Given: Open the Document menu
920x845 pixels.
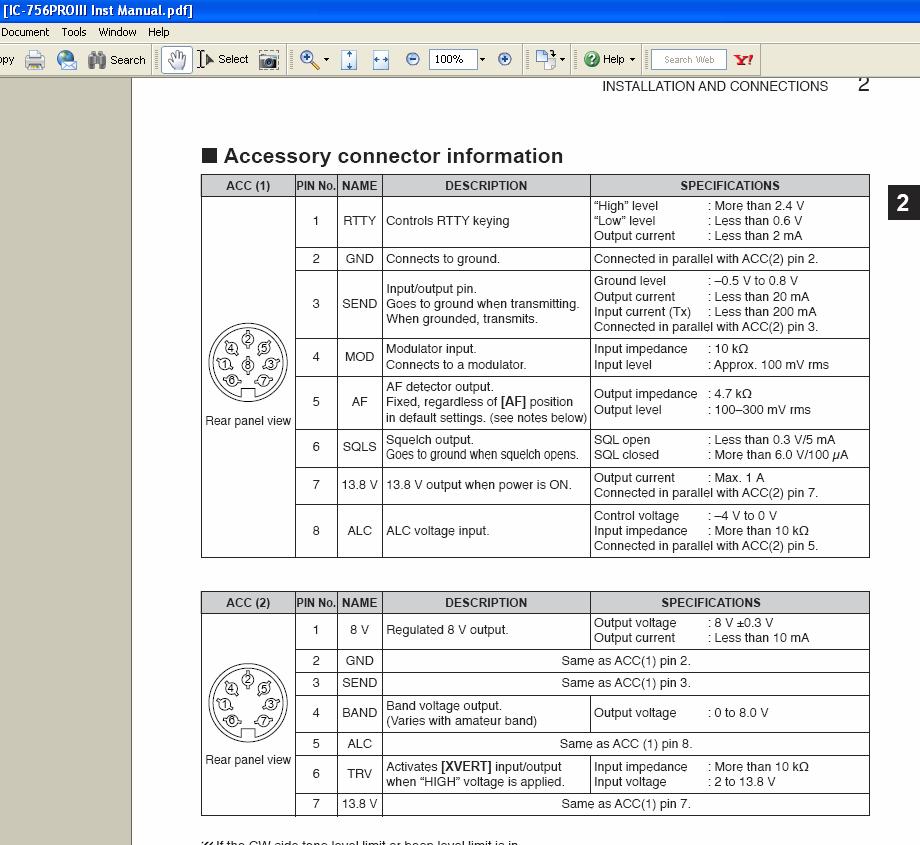Looking at the screenshot, I should click(x=25, y=32).
